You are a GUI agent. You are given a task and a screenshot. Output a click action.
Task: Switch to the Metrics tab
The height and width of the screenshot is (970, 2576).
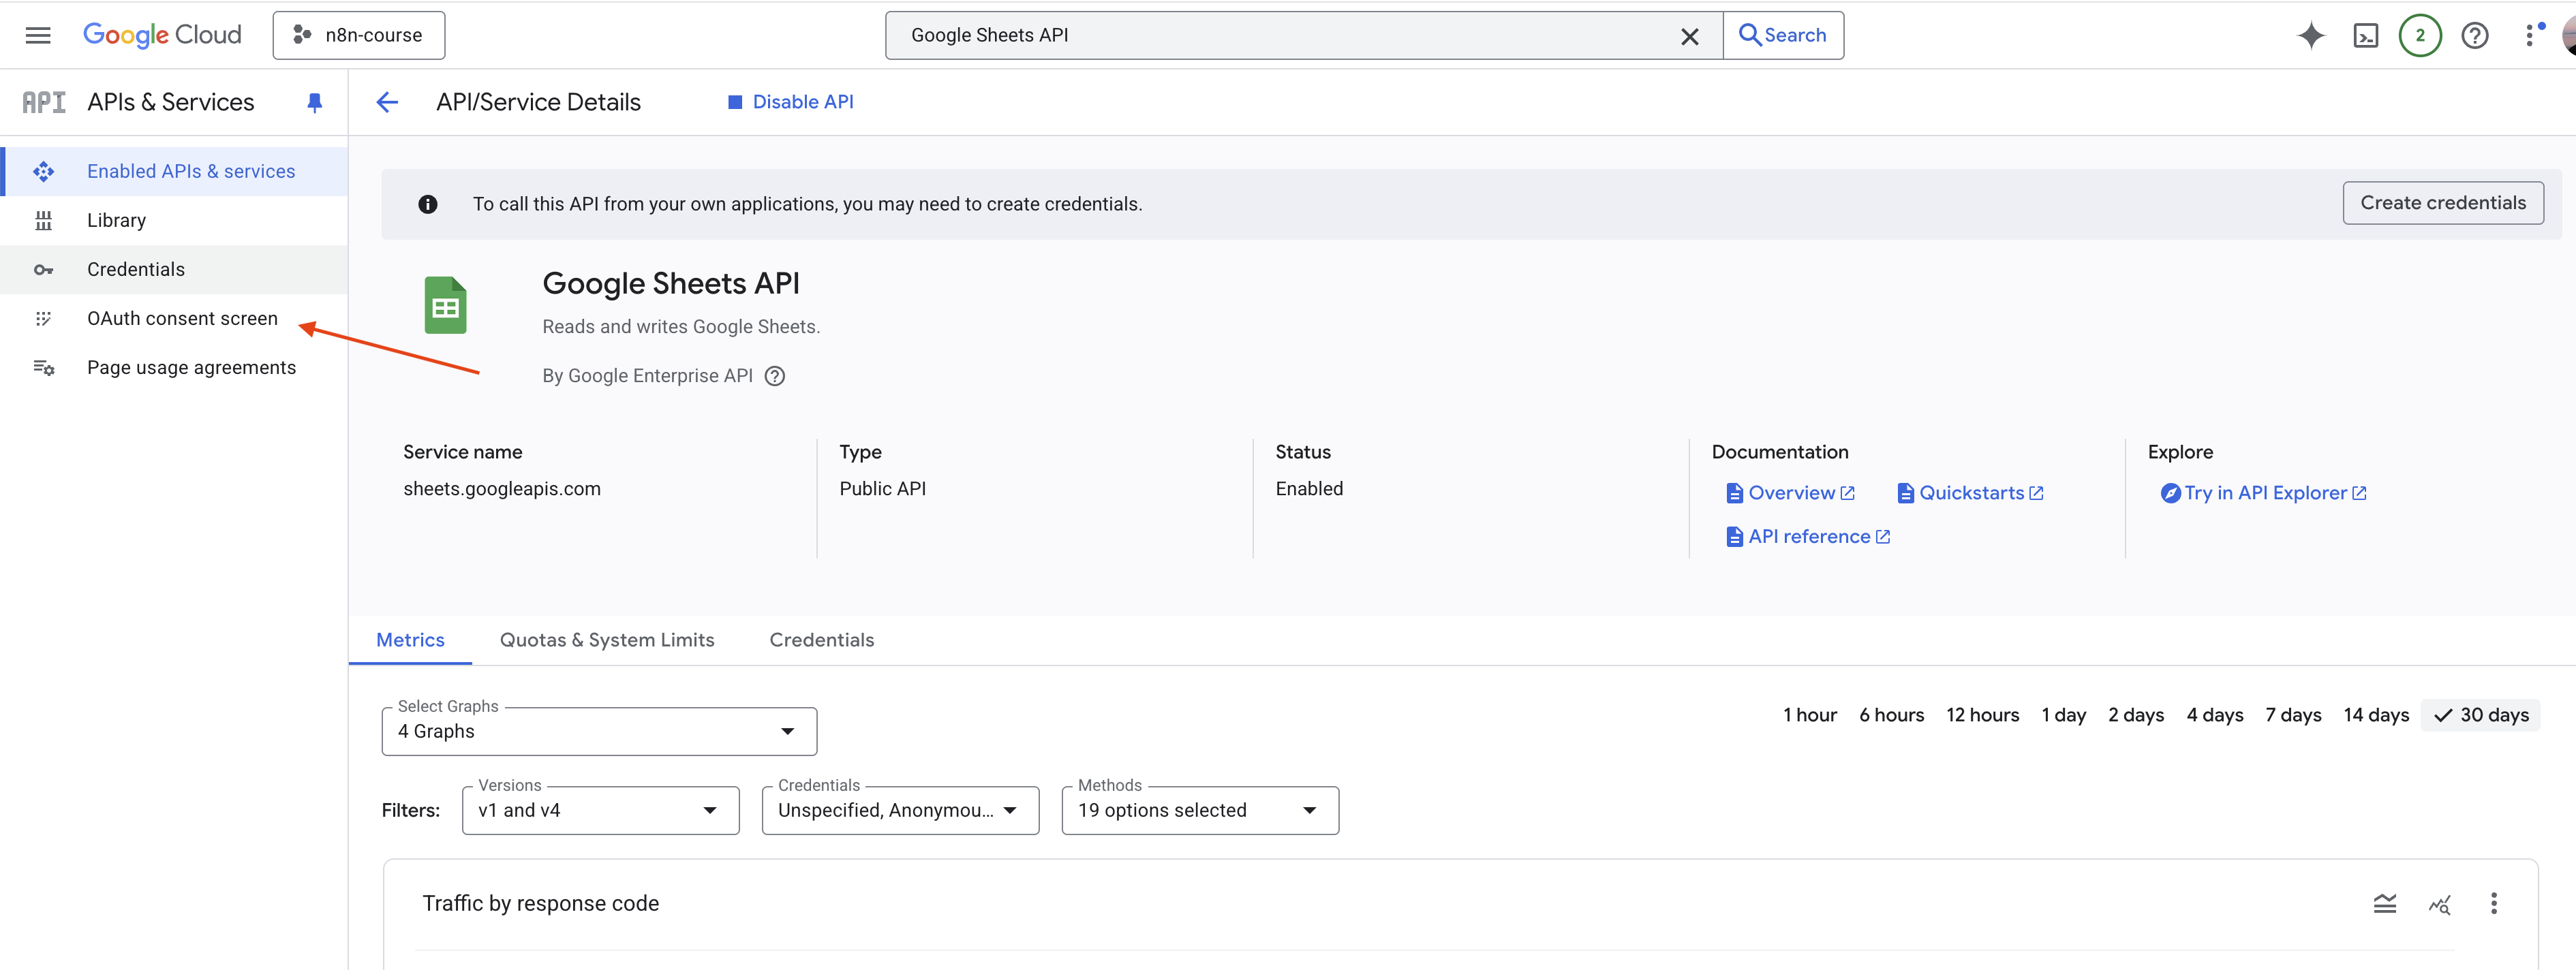[410, 640]
